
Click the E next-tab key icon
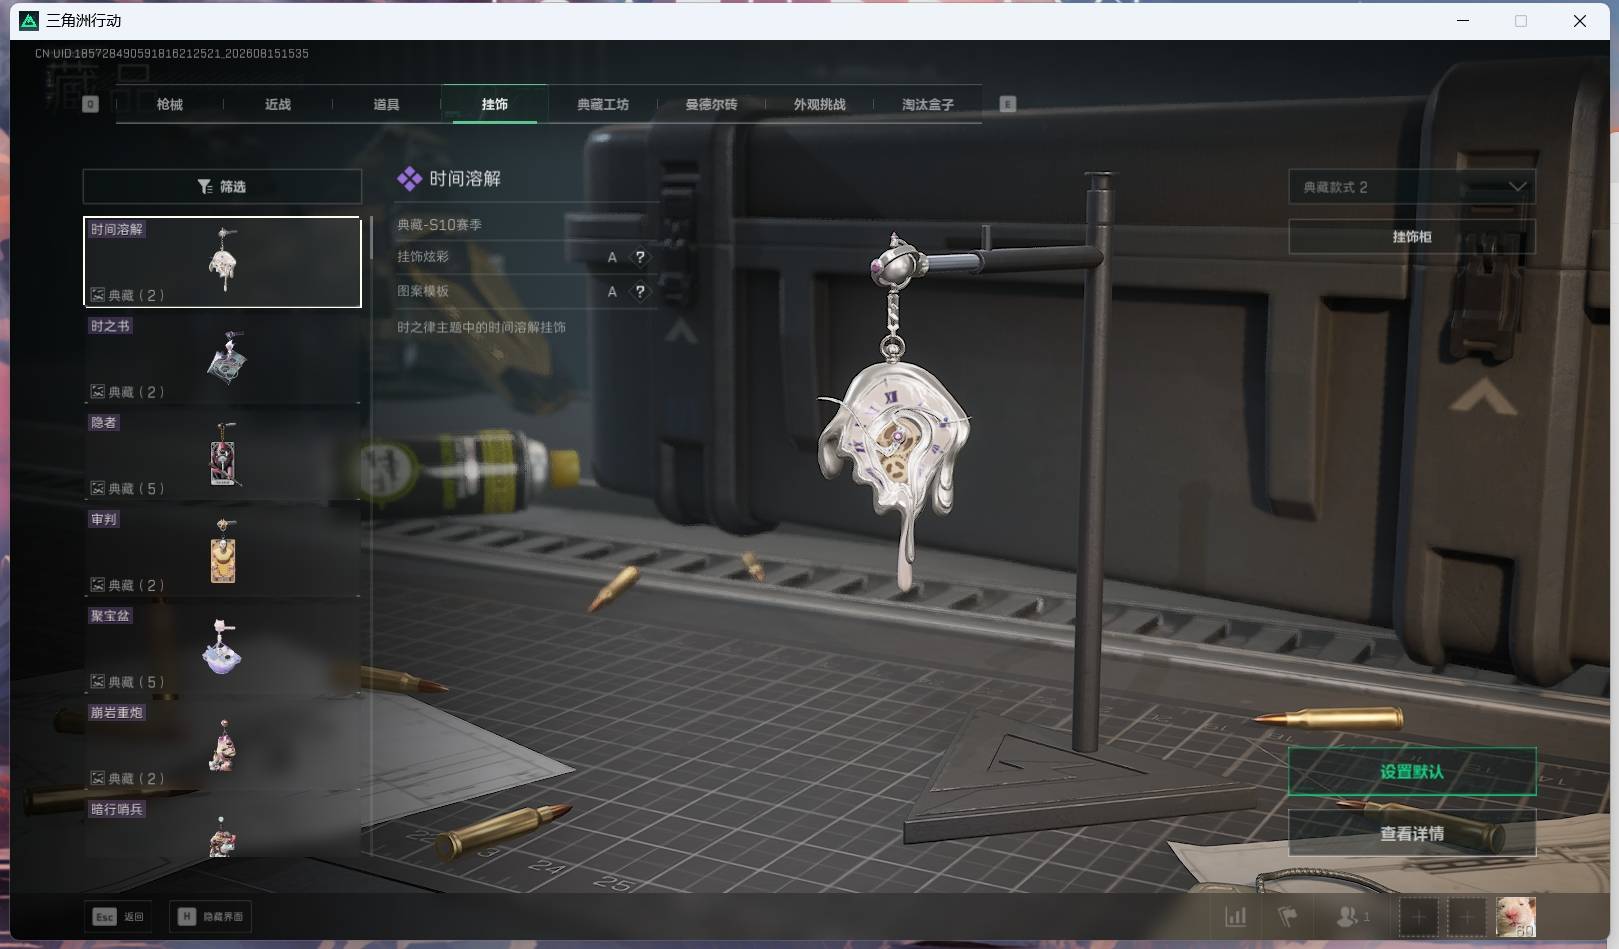point(1007,104)
